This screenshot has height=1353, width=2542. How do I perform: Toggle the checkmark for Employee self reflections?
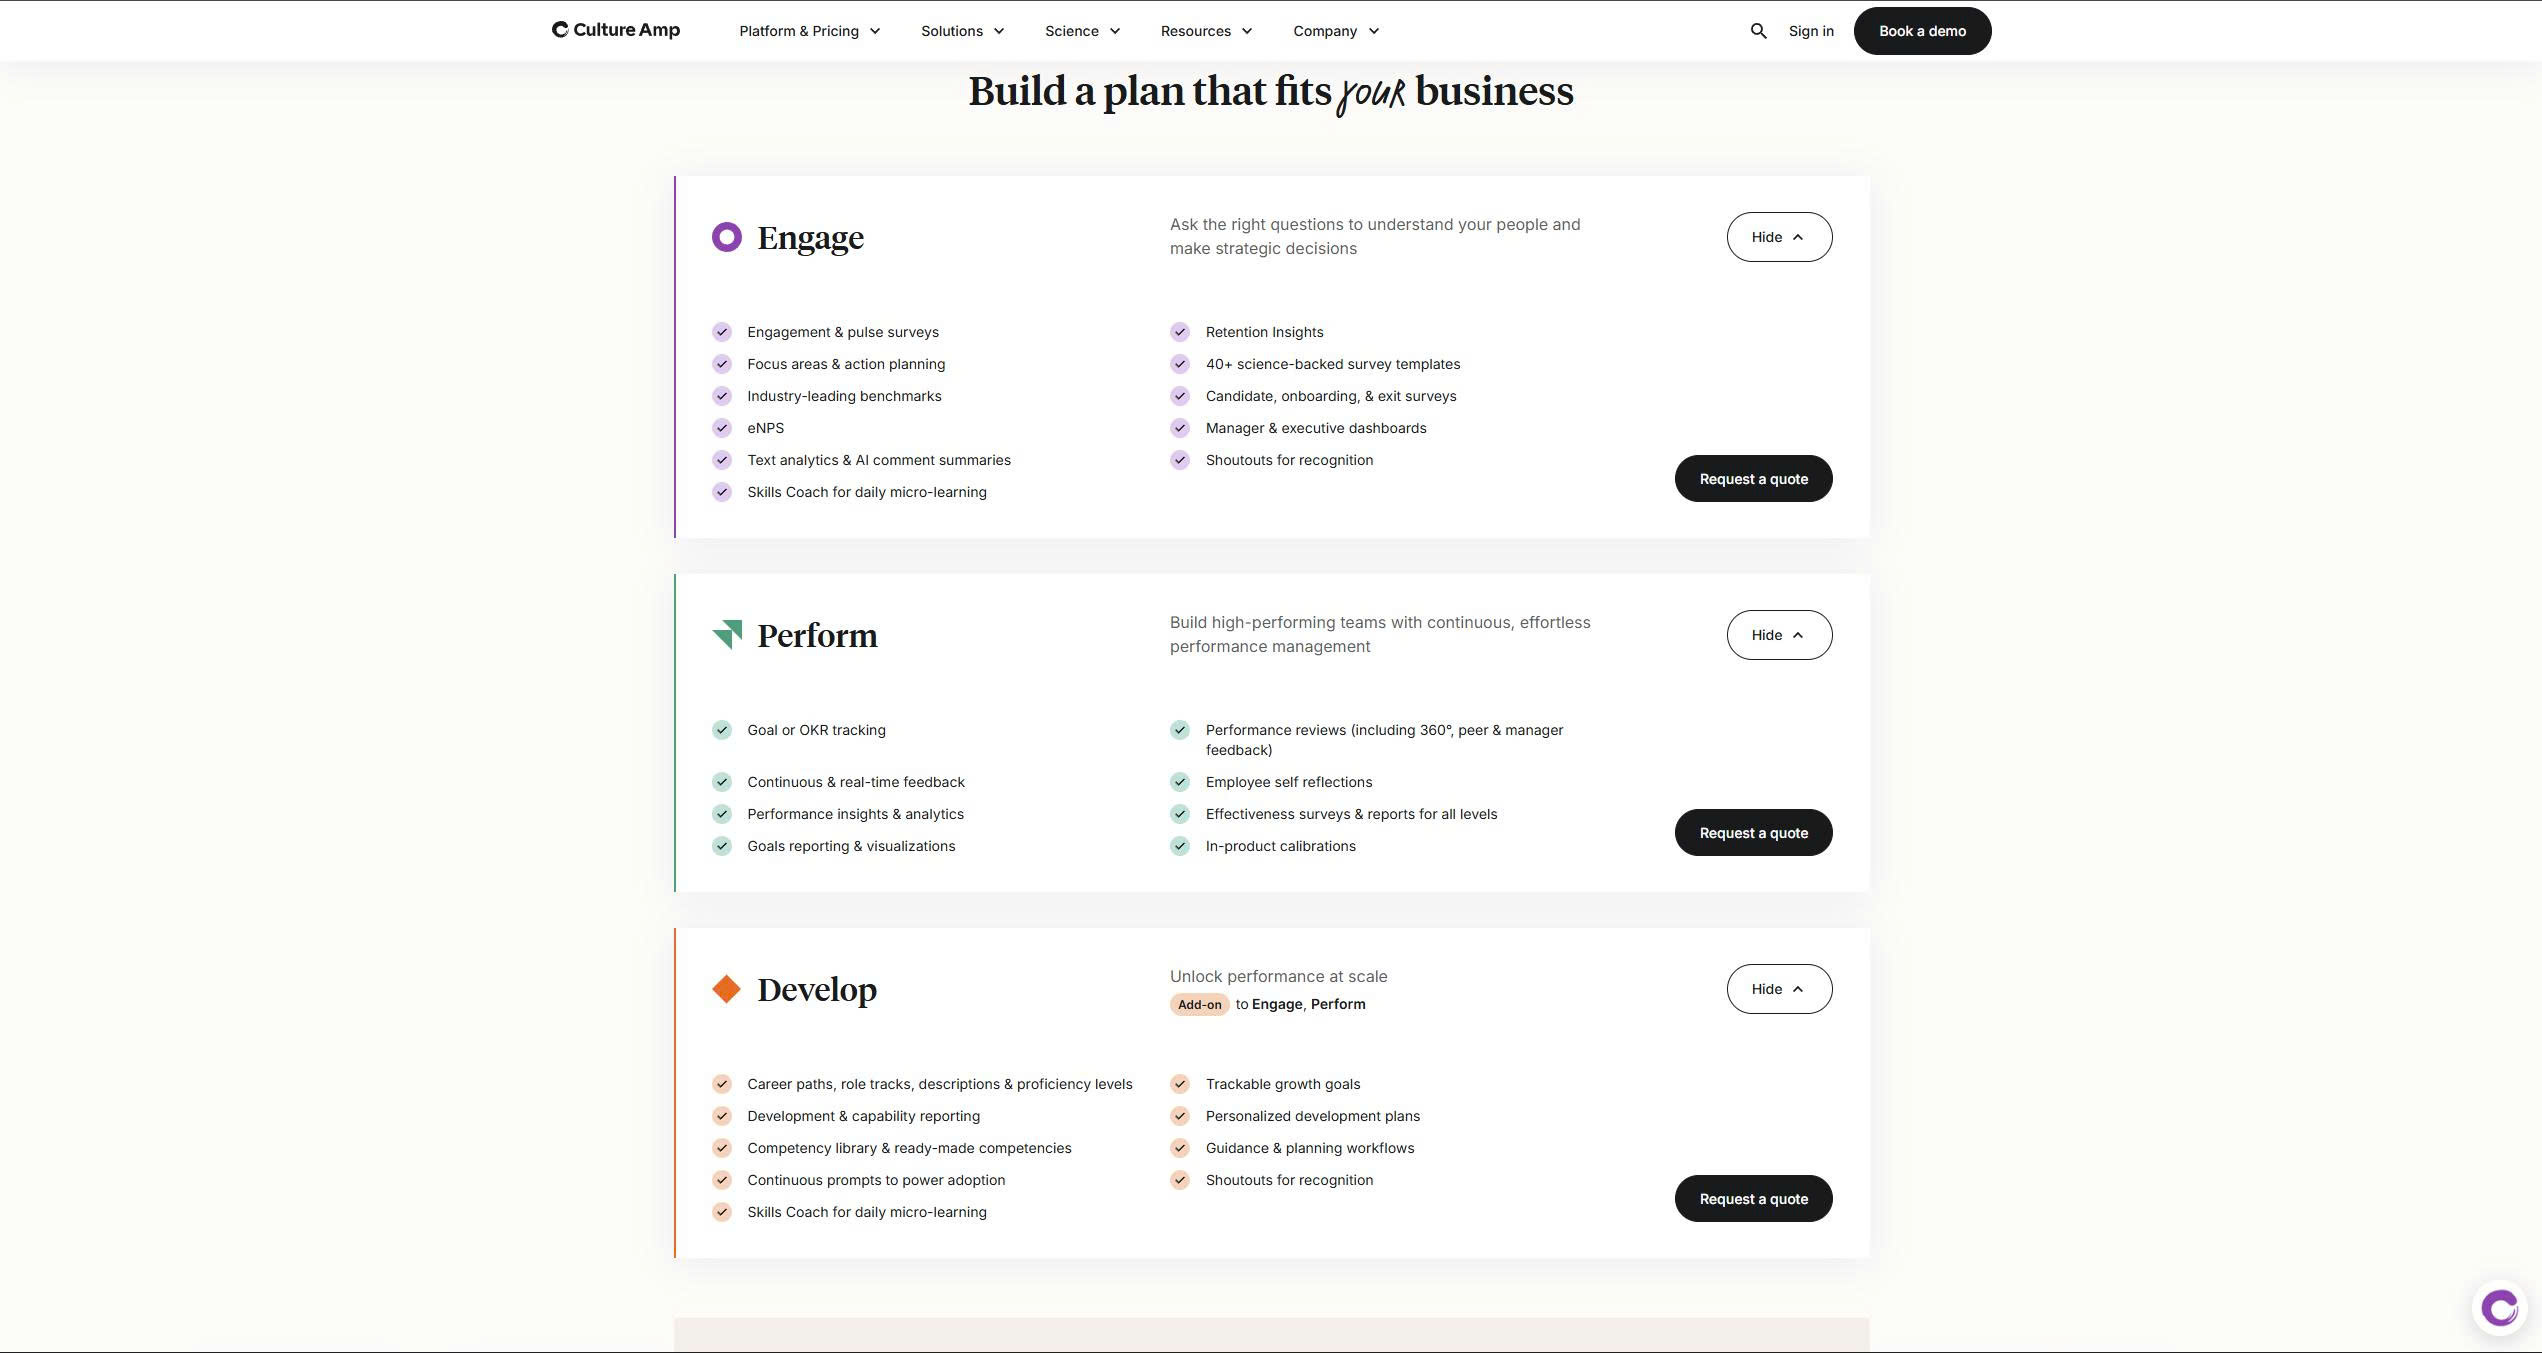(x=1179, y=782)
